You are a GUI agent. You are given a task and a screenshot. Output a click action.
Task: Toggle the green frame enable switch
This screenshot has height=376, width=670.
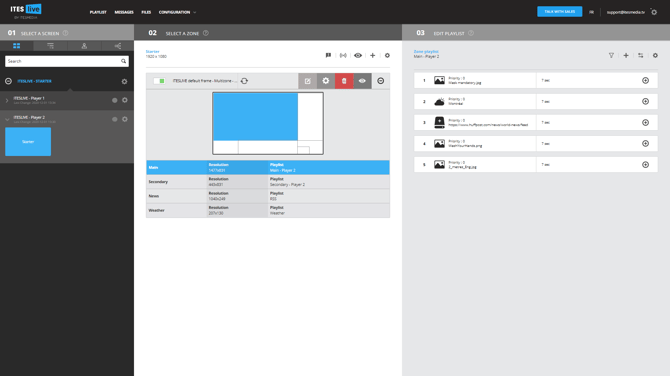pyautogui.click(x=159, y=81)
